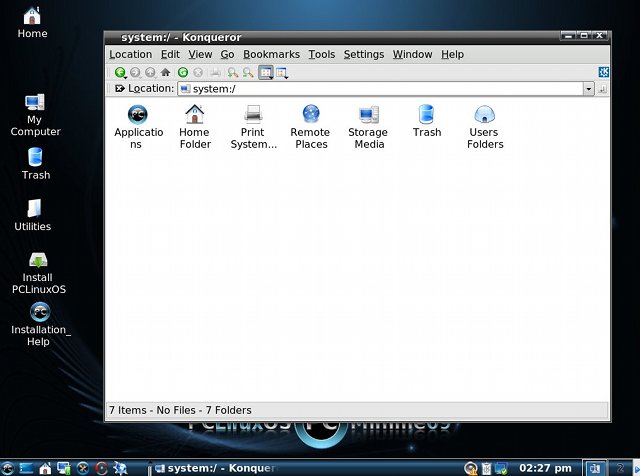Viewport: 640px width, 476px height.
Task: Click the greyed-out Stop icon
Action: click(x=198, y=73)
